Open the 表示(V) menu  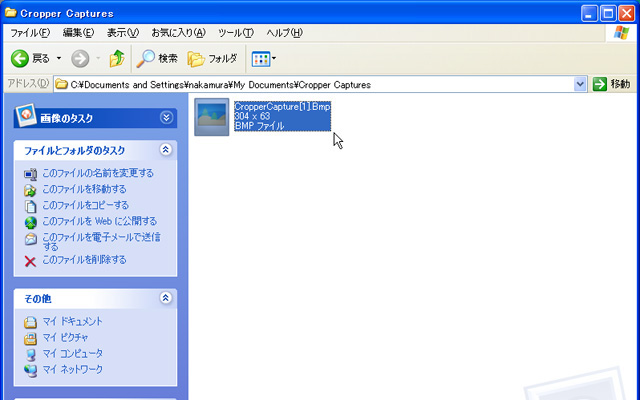point(122,33)
